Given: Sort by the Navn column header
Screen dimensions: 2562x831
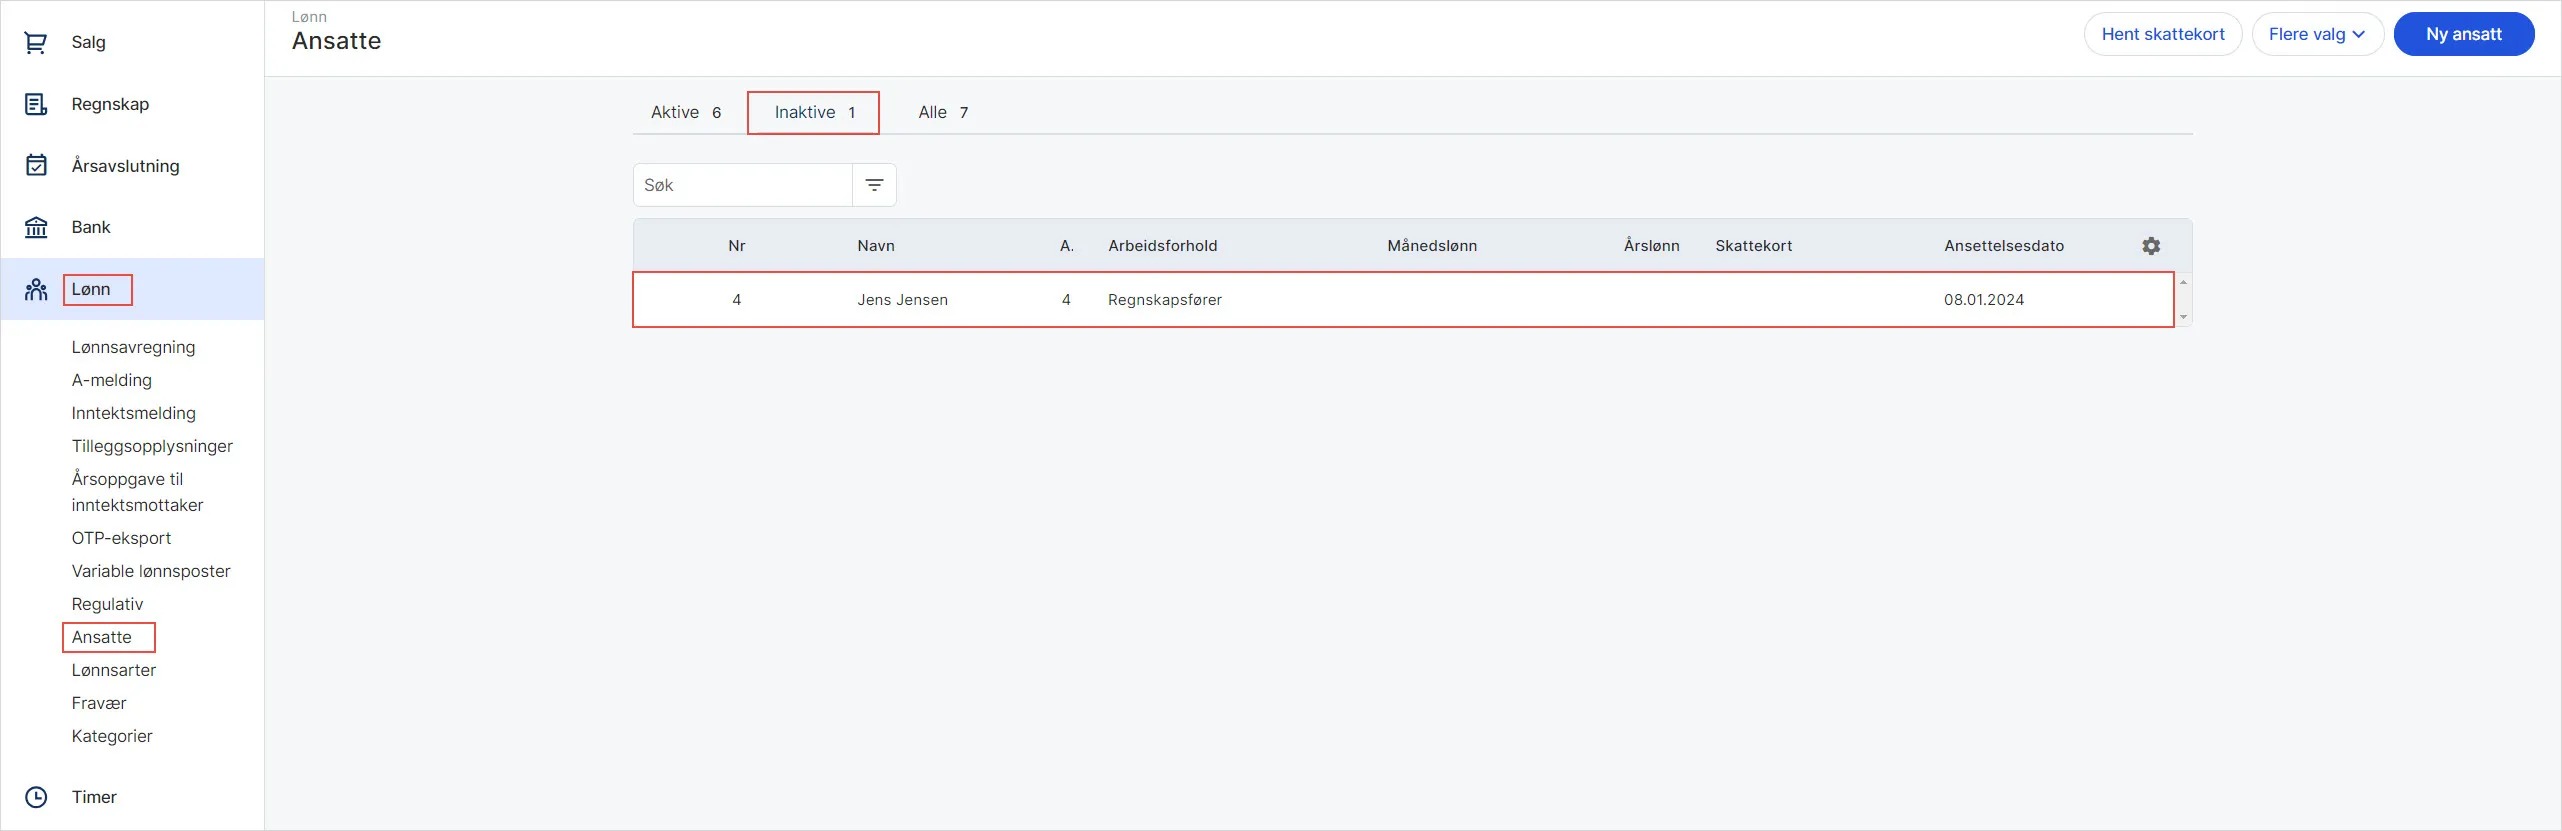Looking at the screenshot, I should 875,246.
